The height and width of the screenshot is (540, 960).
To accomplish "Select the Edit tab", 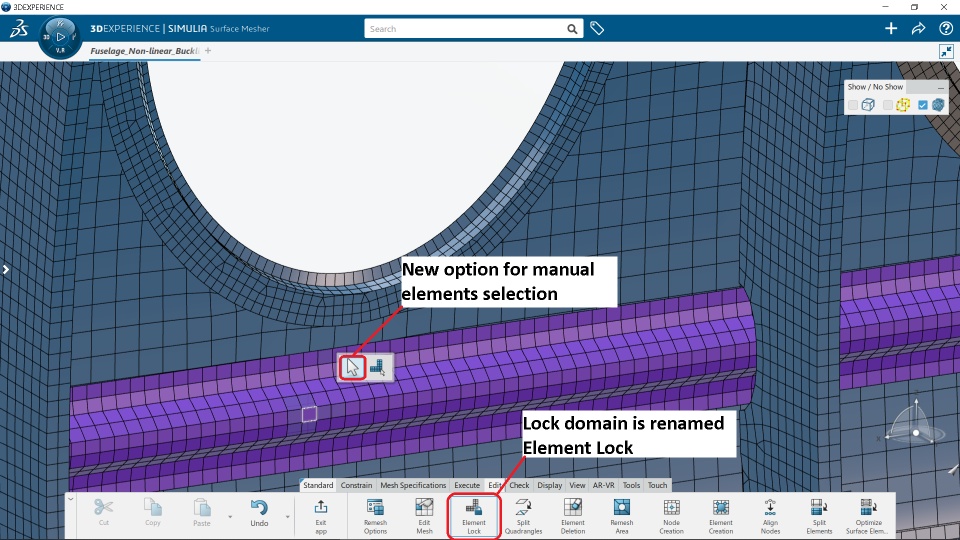I will tap(495, 485).
